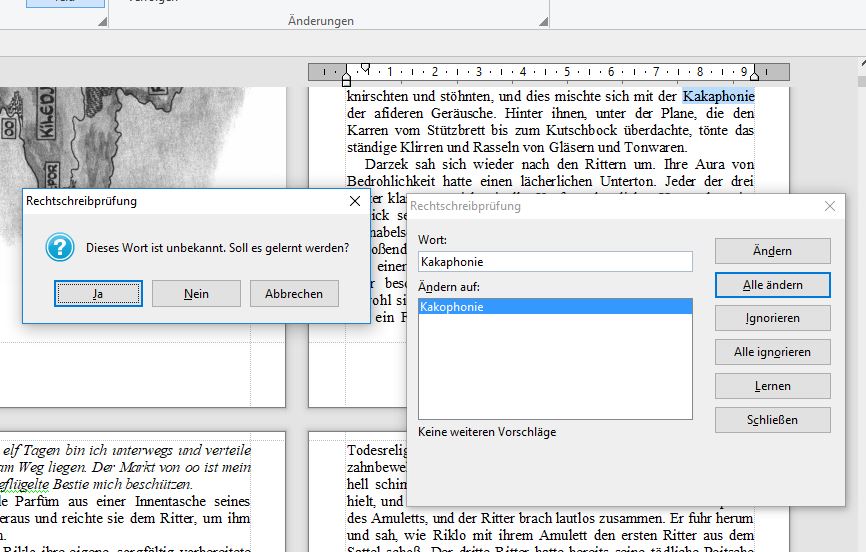
Task: Click the Ändern auf label
Action: (x=449, y=287)
